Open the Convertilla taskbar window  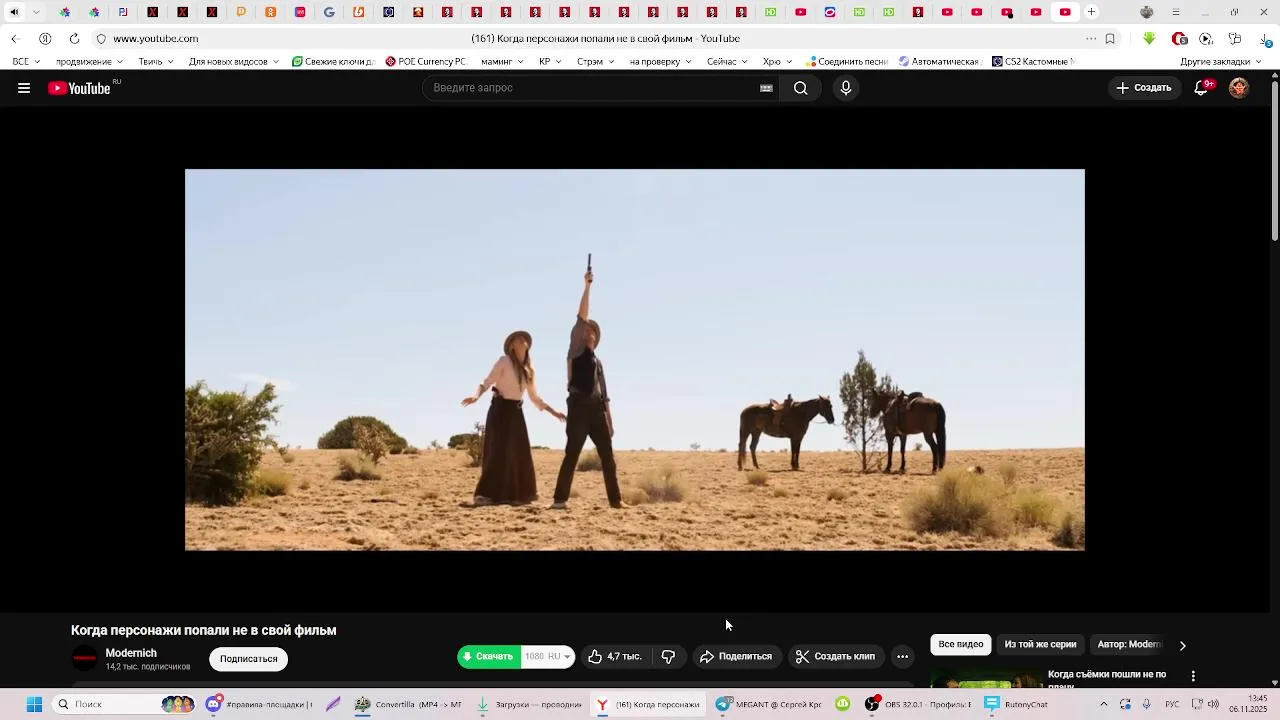tap(407, 704)
